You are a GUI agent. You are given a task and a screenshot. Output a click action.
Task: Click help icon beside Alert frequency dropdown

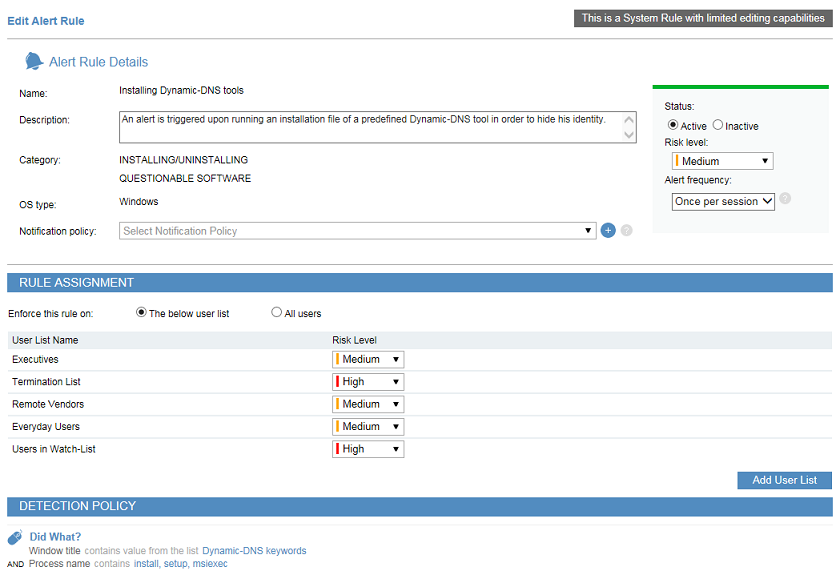785,199
